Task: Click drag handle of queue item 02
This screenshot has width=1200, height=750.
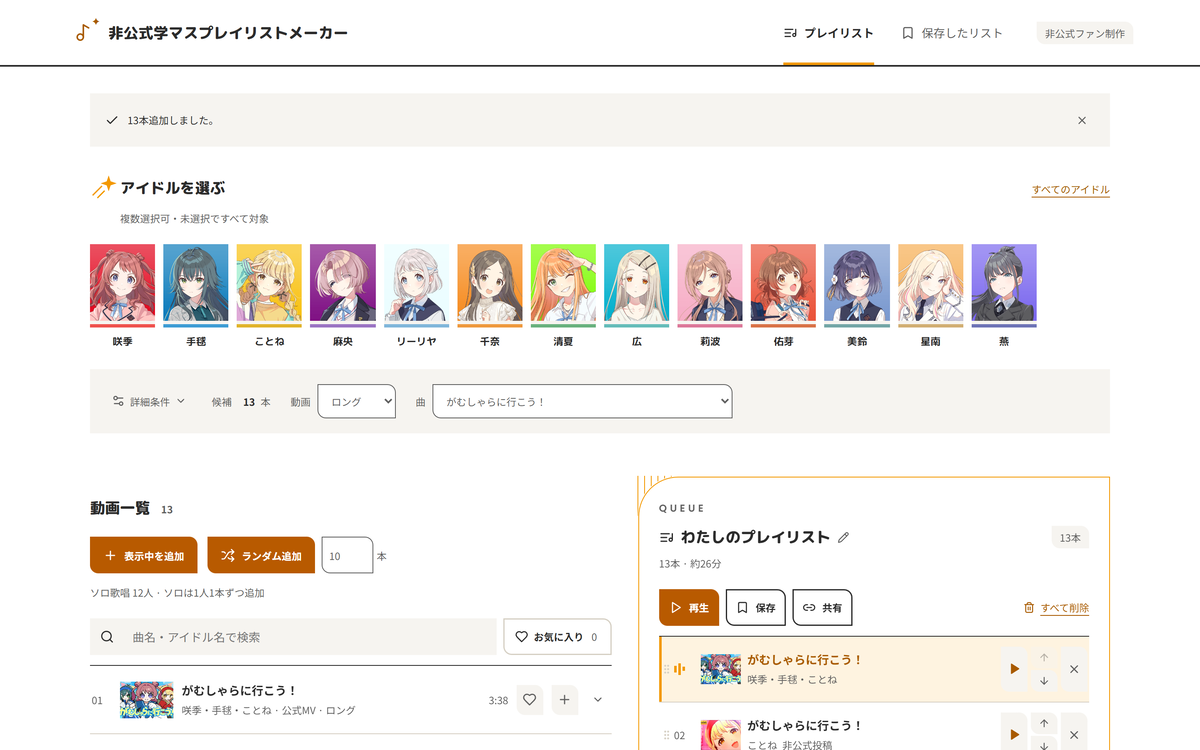Action: (666, 735)
